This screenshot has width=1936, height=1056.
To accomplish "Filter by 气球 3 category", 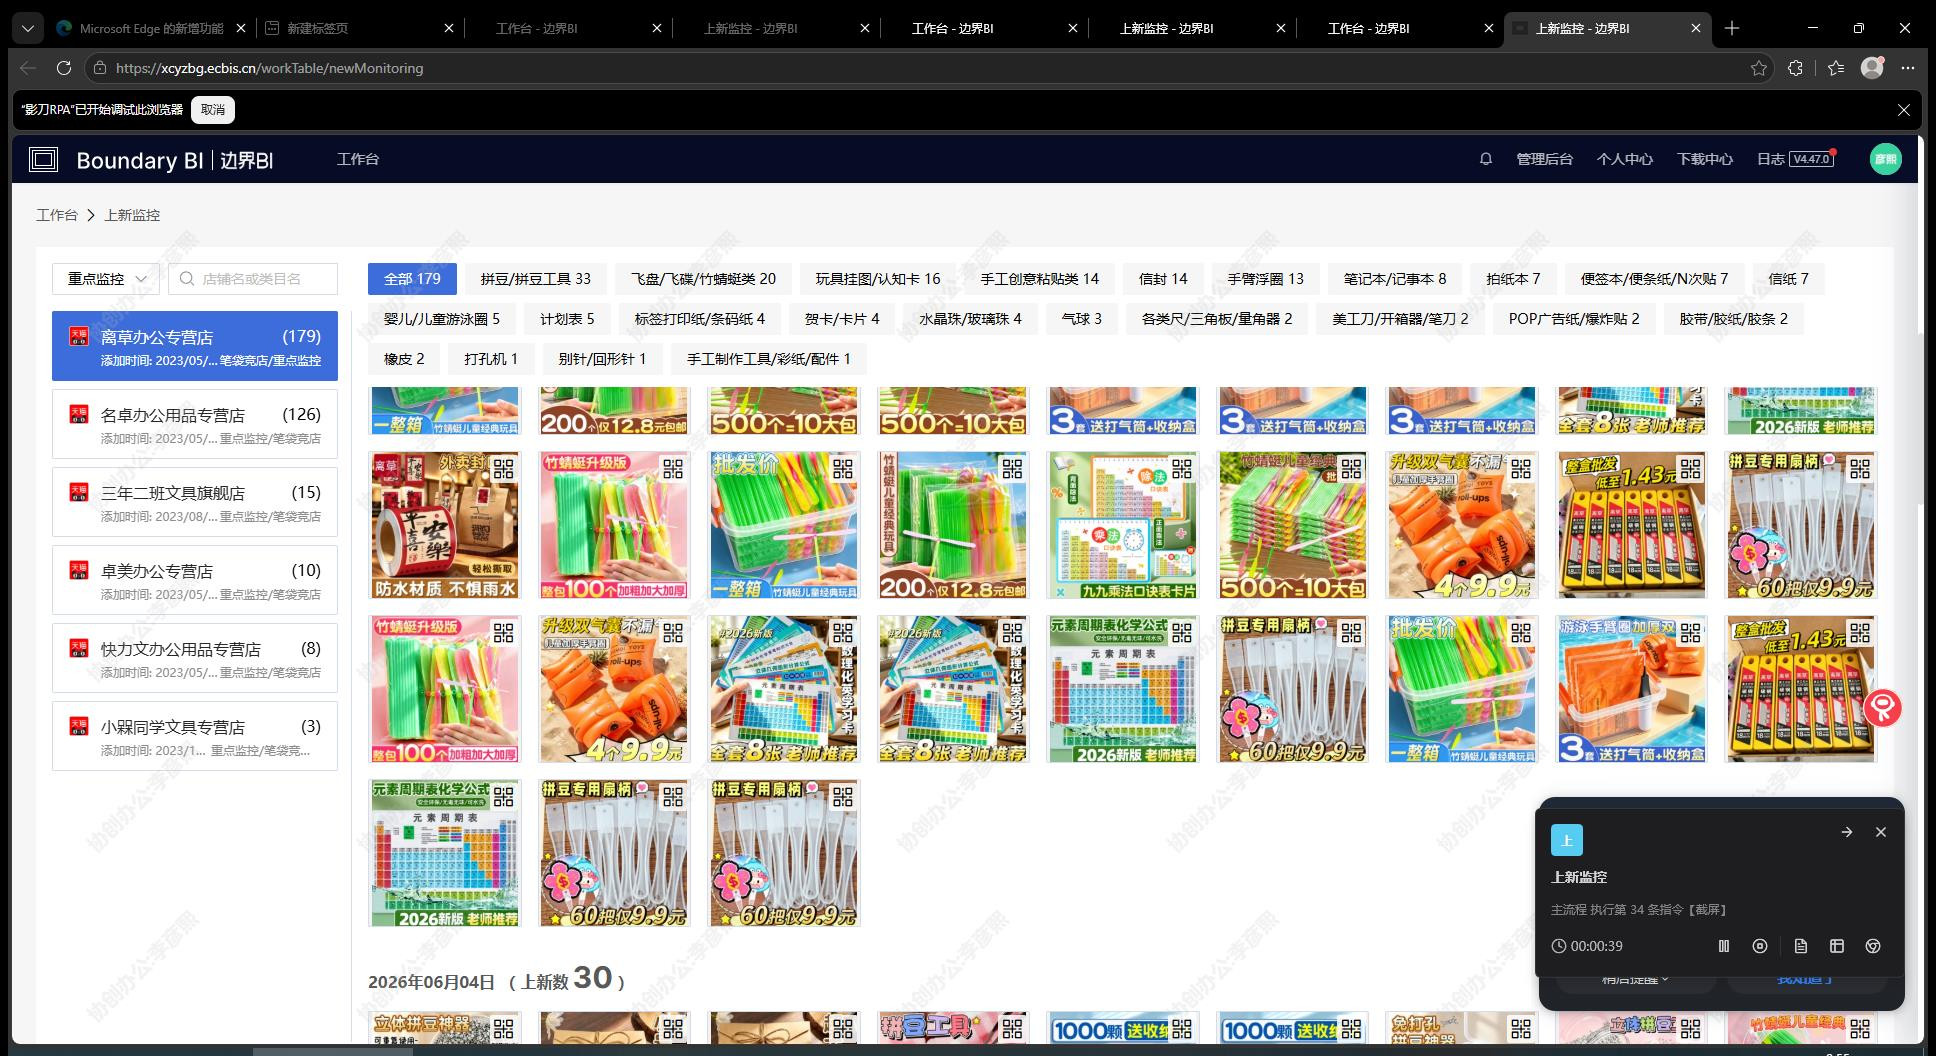I will [x=1081, y=319].
